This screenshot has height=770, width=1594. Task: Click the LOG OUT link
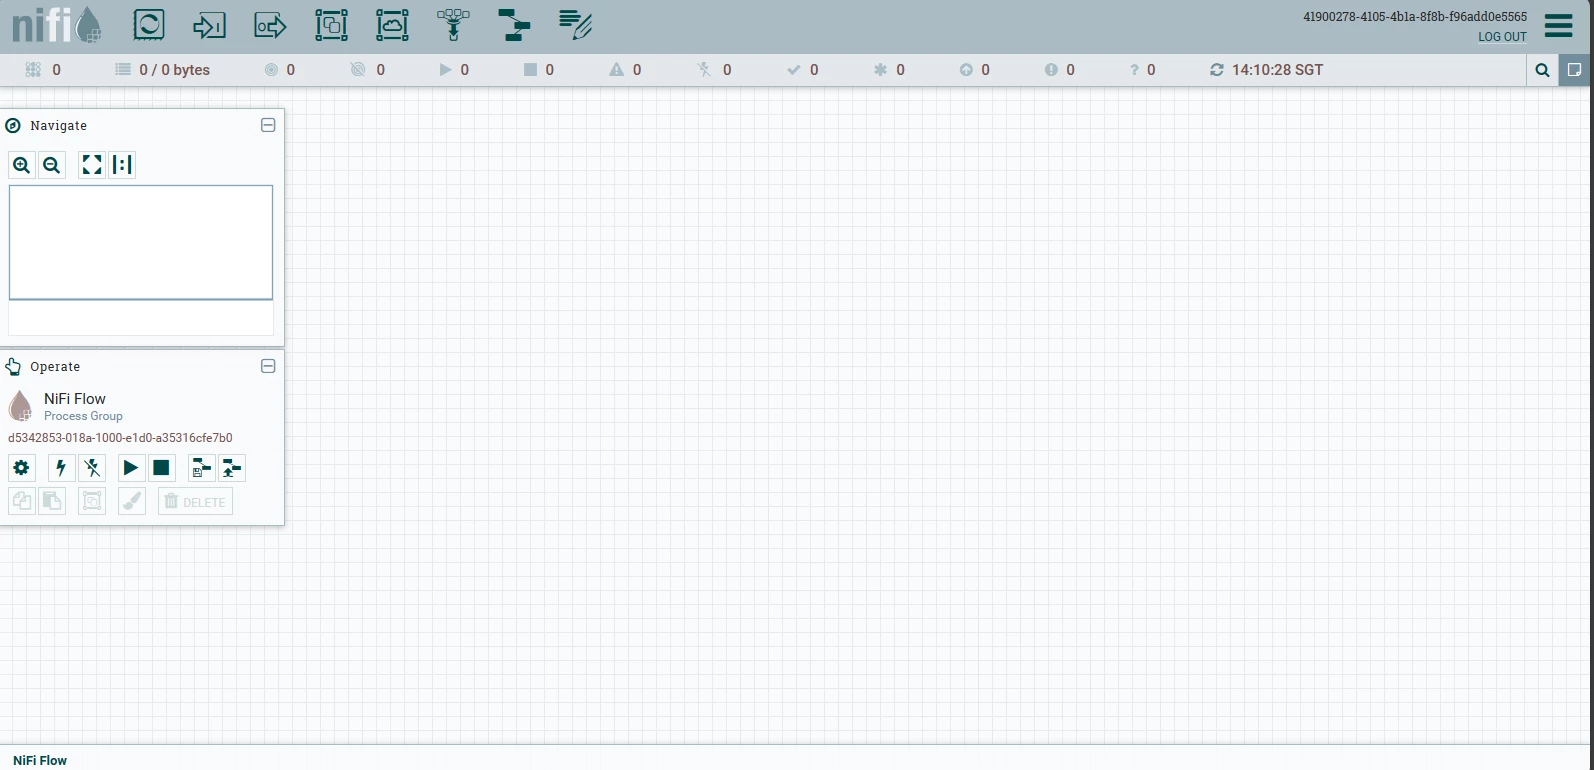tap(1502, 37)
